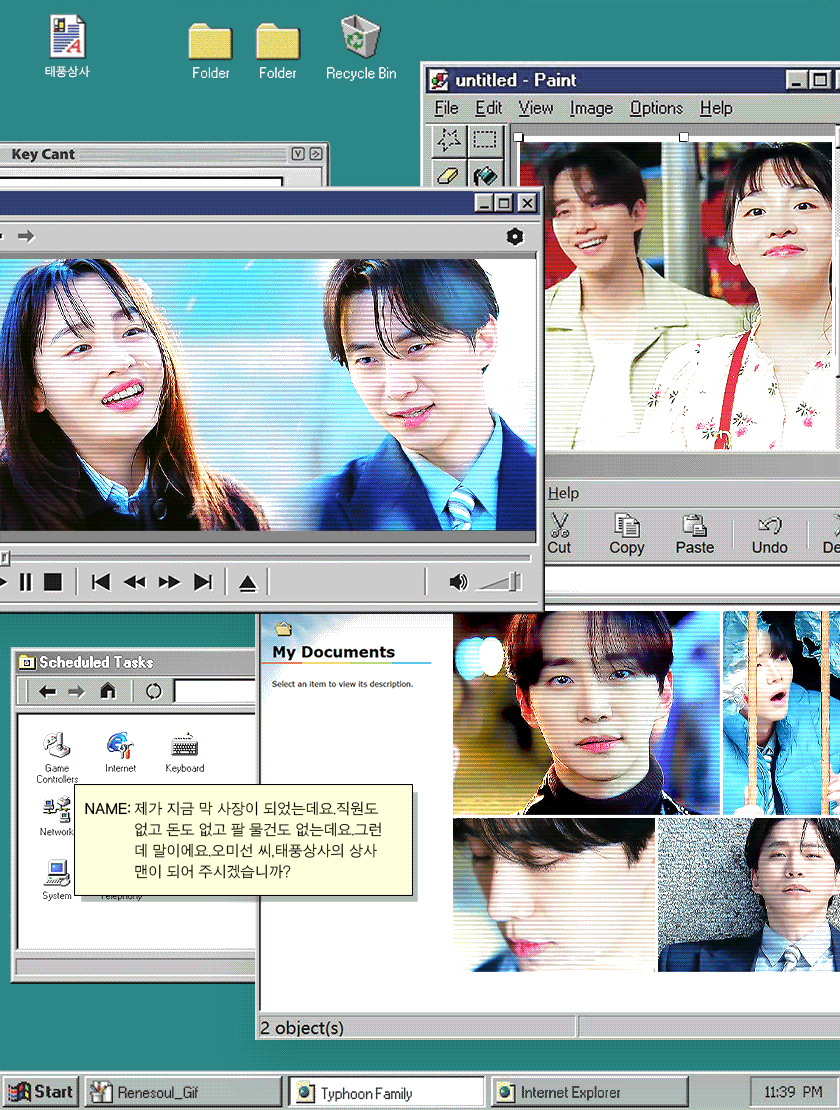Open the Image menu in Paint
Screen dimensions: 840x1110
coord(591,108)
